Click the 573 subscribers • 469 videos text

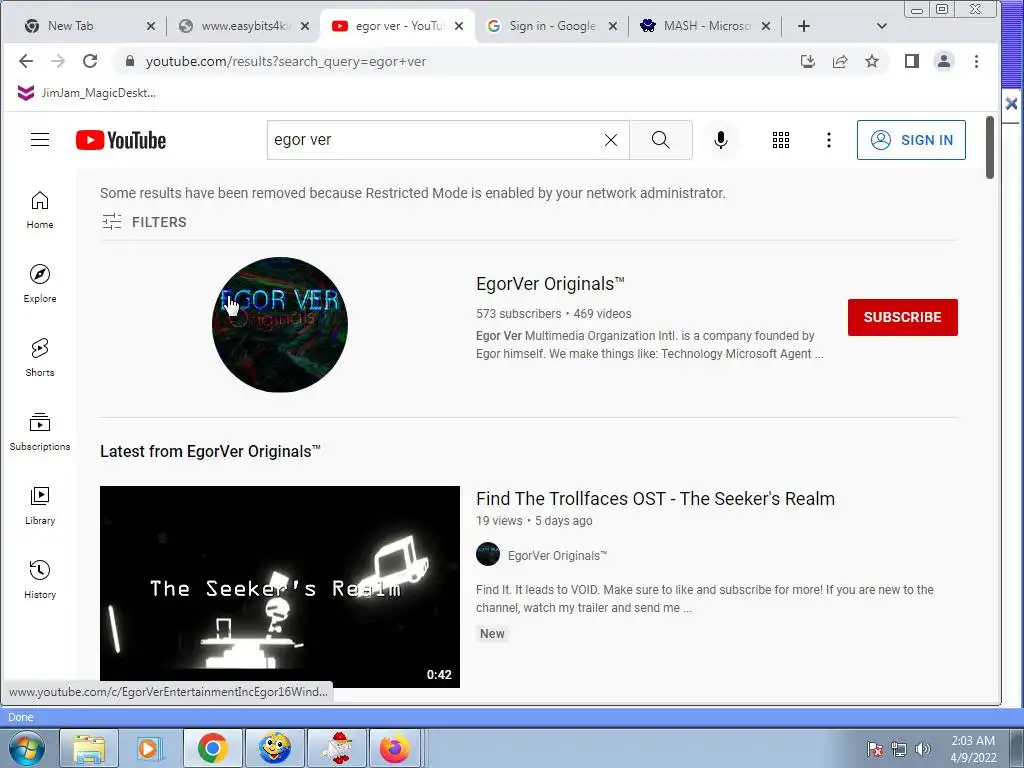click(x=554, y=313)
